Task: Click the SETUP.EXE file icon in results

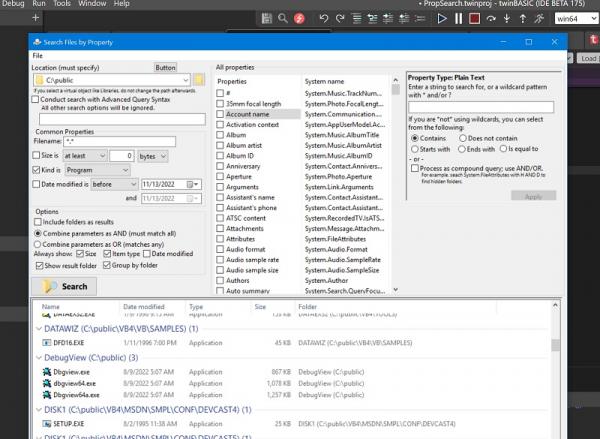Action: [x=47, y=424]
